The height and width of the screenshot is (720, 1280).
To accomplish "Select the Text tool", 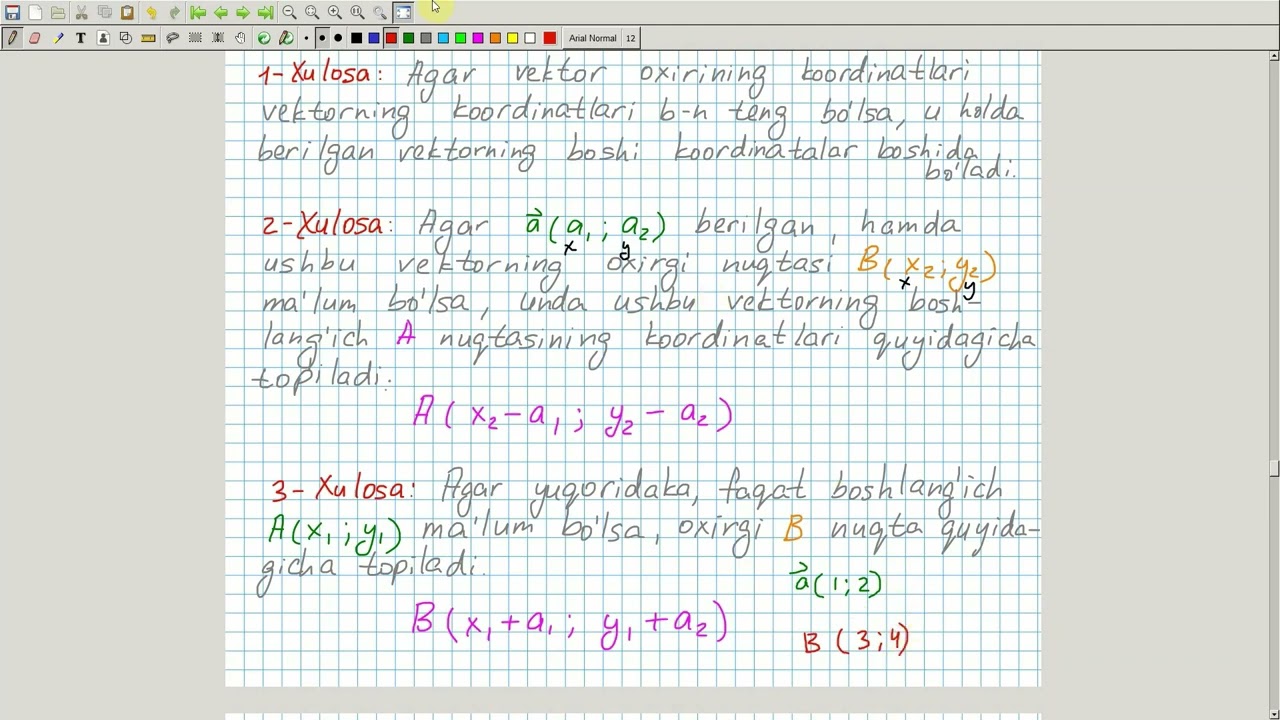I will pyautogui.click(x=81, y=38).
